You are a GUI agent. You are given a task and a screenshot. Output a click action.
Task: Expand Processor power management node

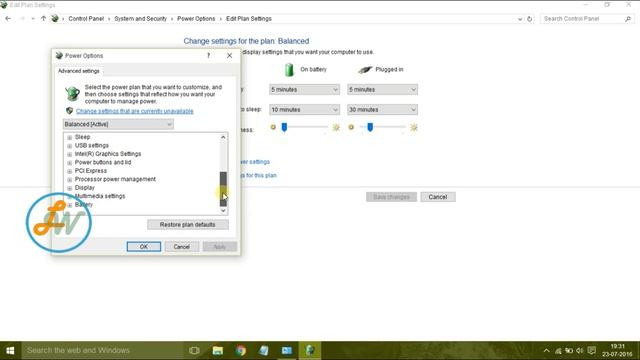click(x=69, y=180)
